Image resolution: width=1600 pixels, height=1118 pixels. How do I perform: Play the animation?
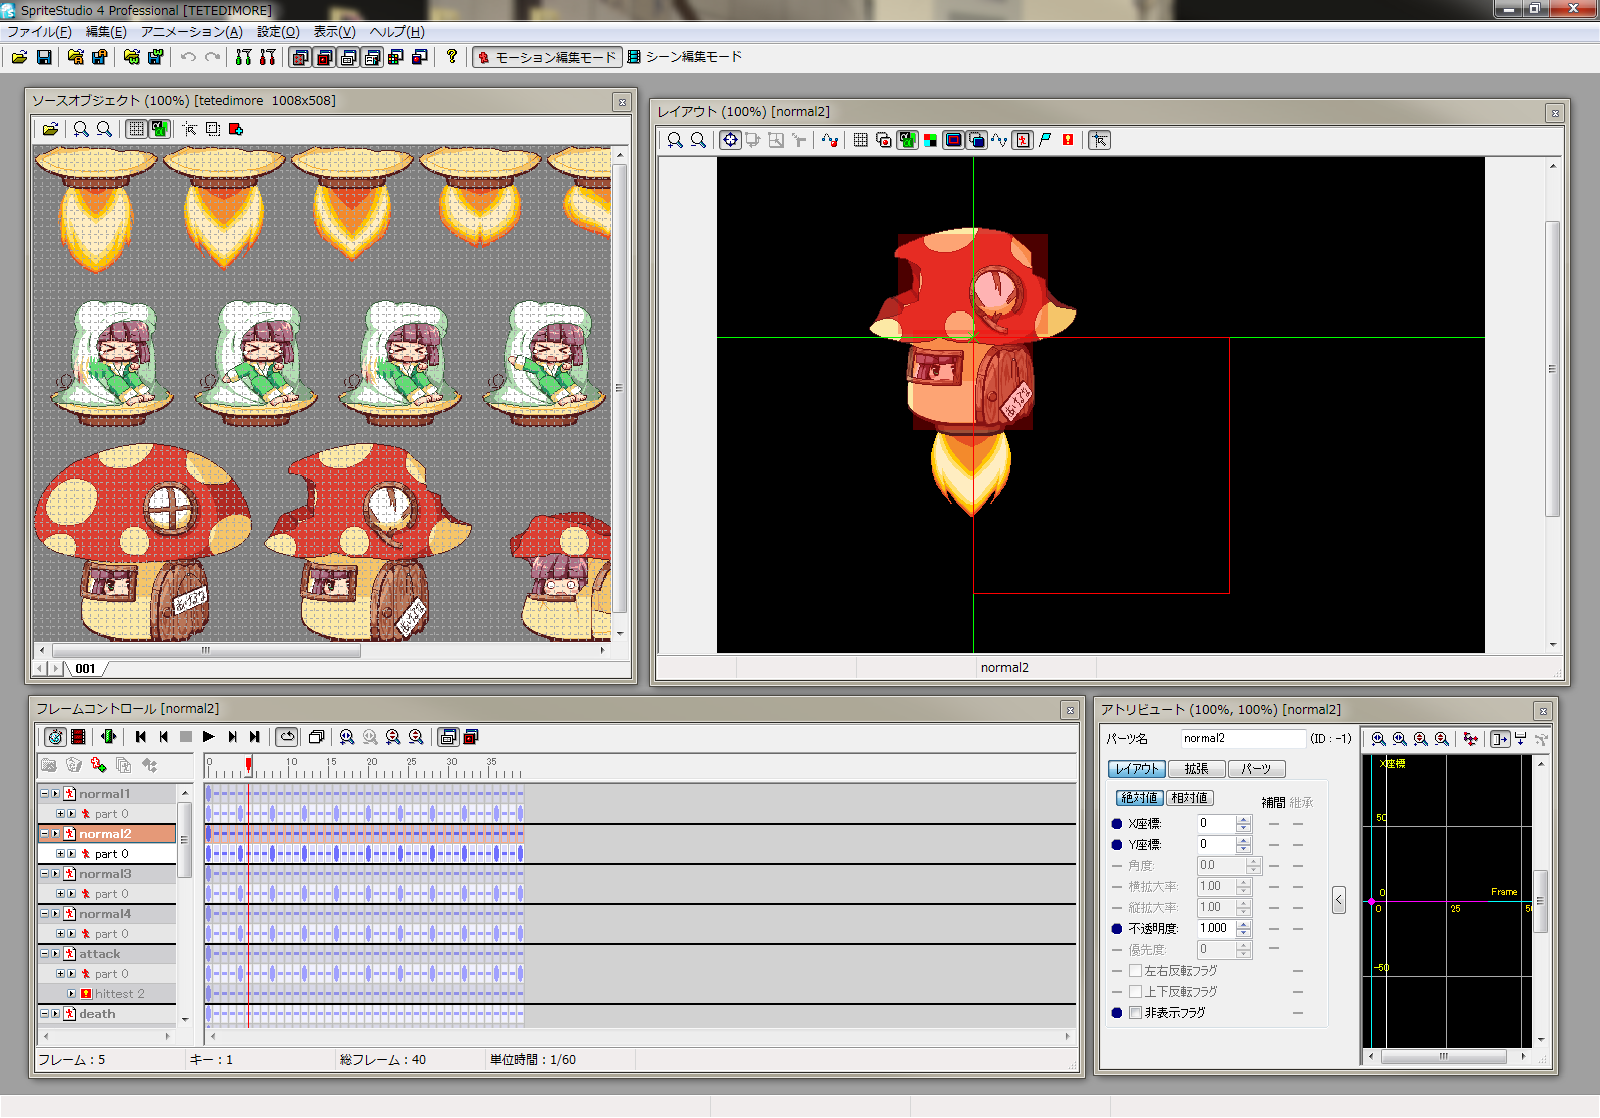point(209,737)
